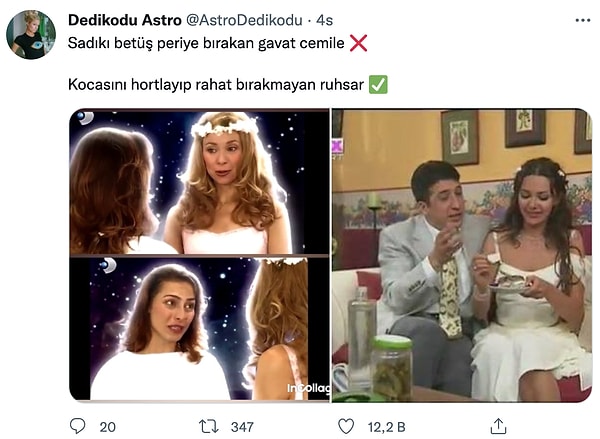Click the green check mark emoji
The image size is (600, 439).
[x=378, y=86]
